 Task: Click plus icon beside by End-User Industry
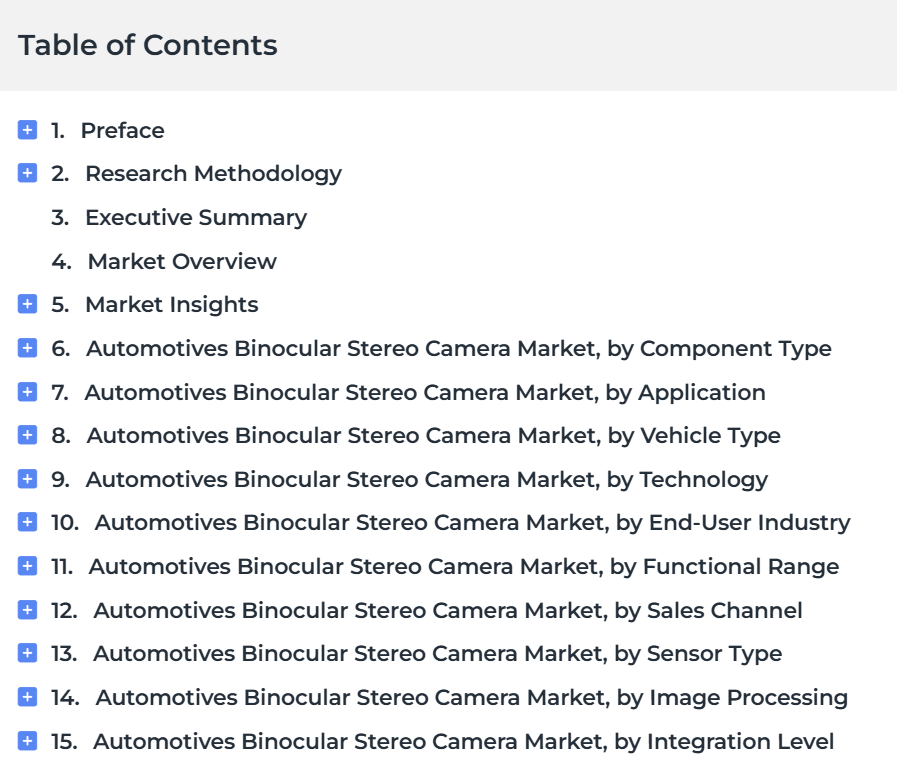(27, 522)
